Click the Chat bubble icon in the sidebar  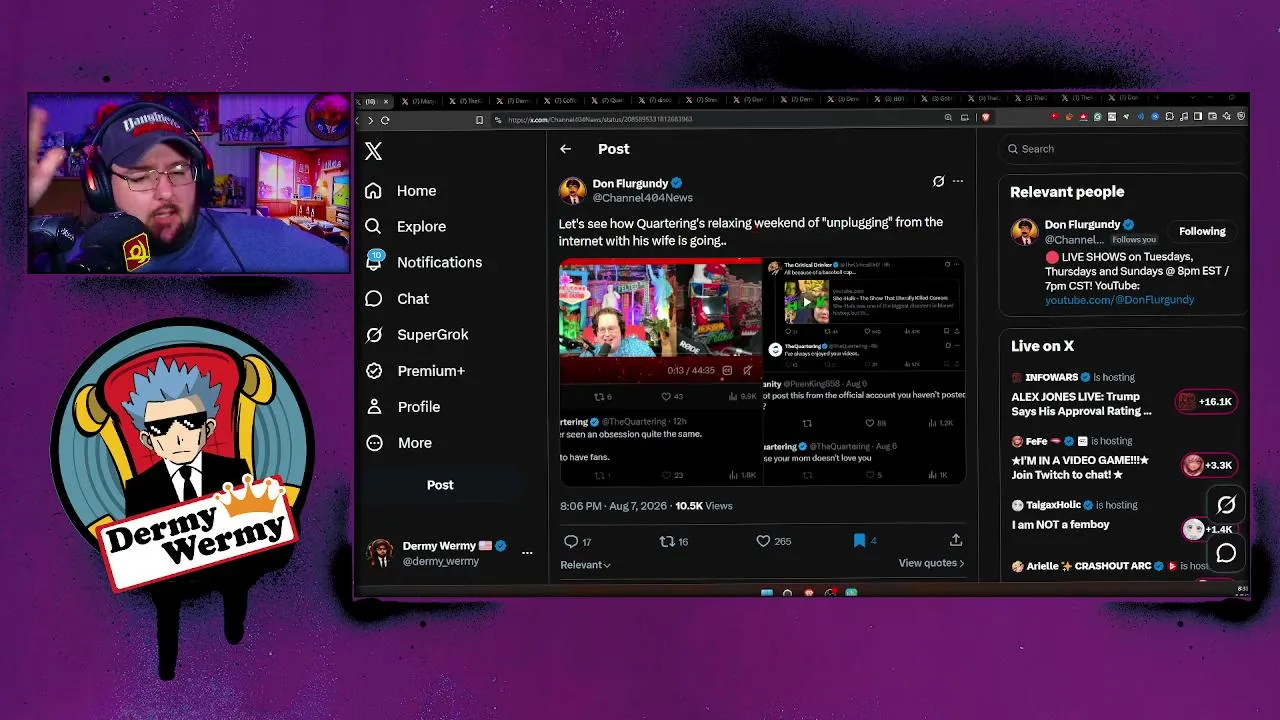click(x=373, y=299)
